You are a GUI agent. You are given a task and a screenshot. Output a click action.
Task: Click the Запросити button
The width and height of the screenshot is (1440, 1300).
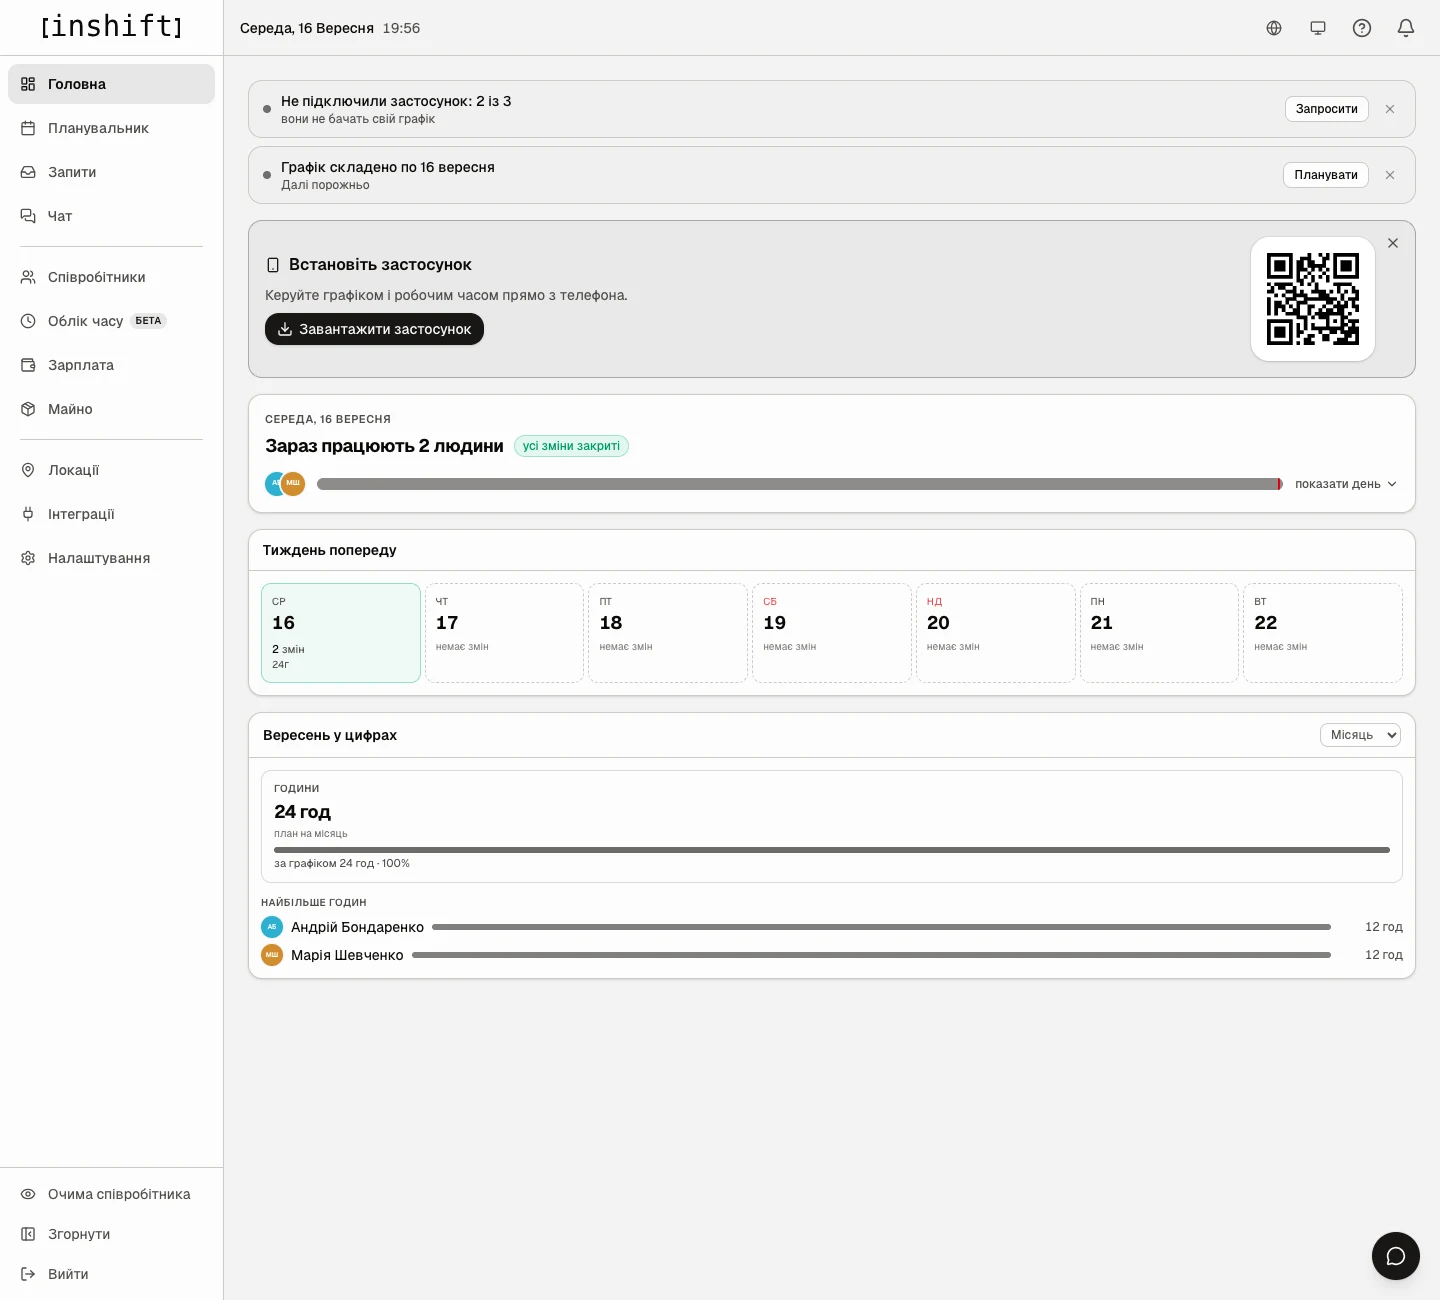coord(1326,109)
